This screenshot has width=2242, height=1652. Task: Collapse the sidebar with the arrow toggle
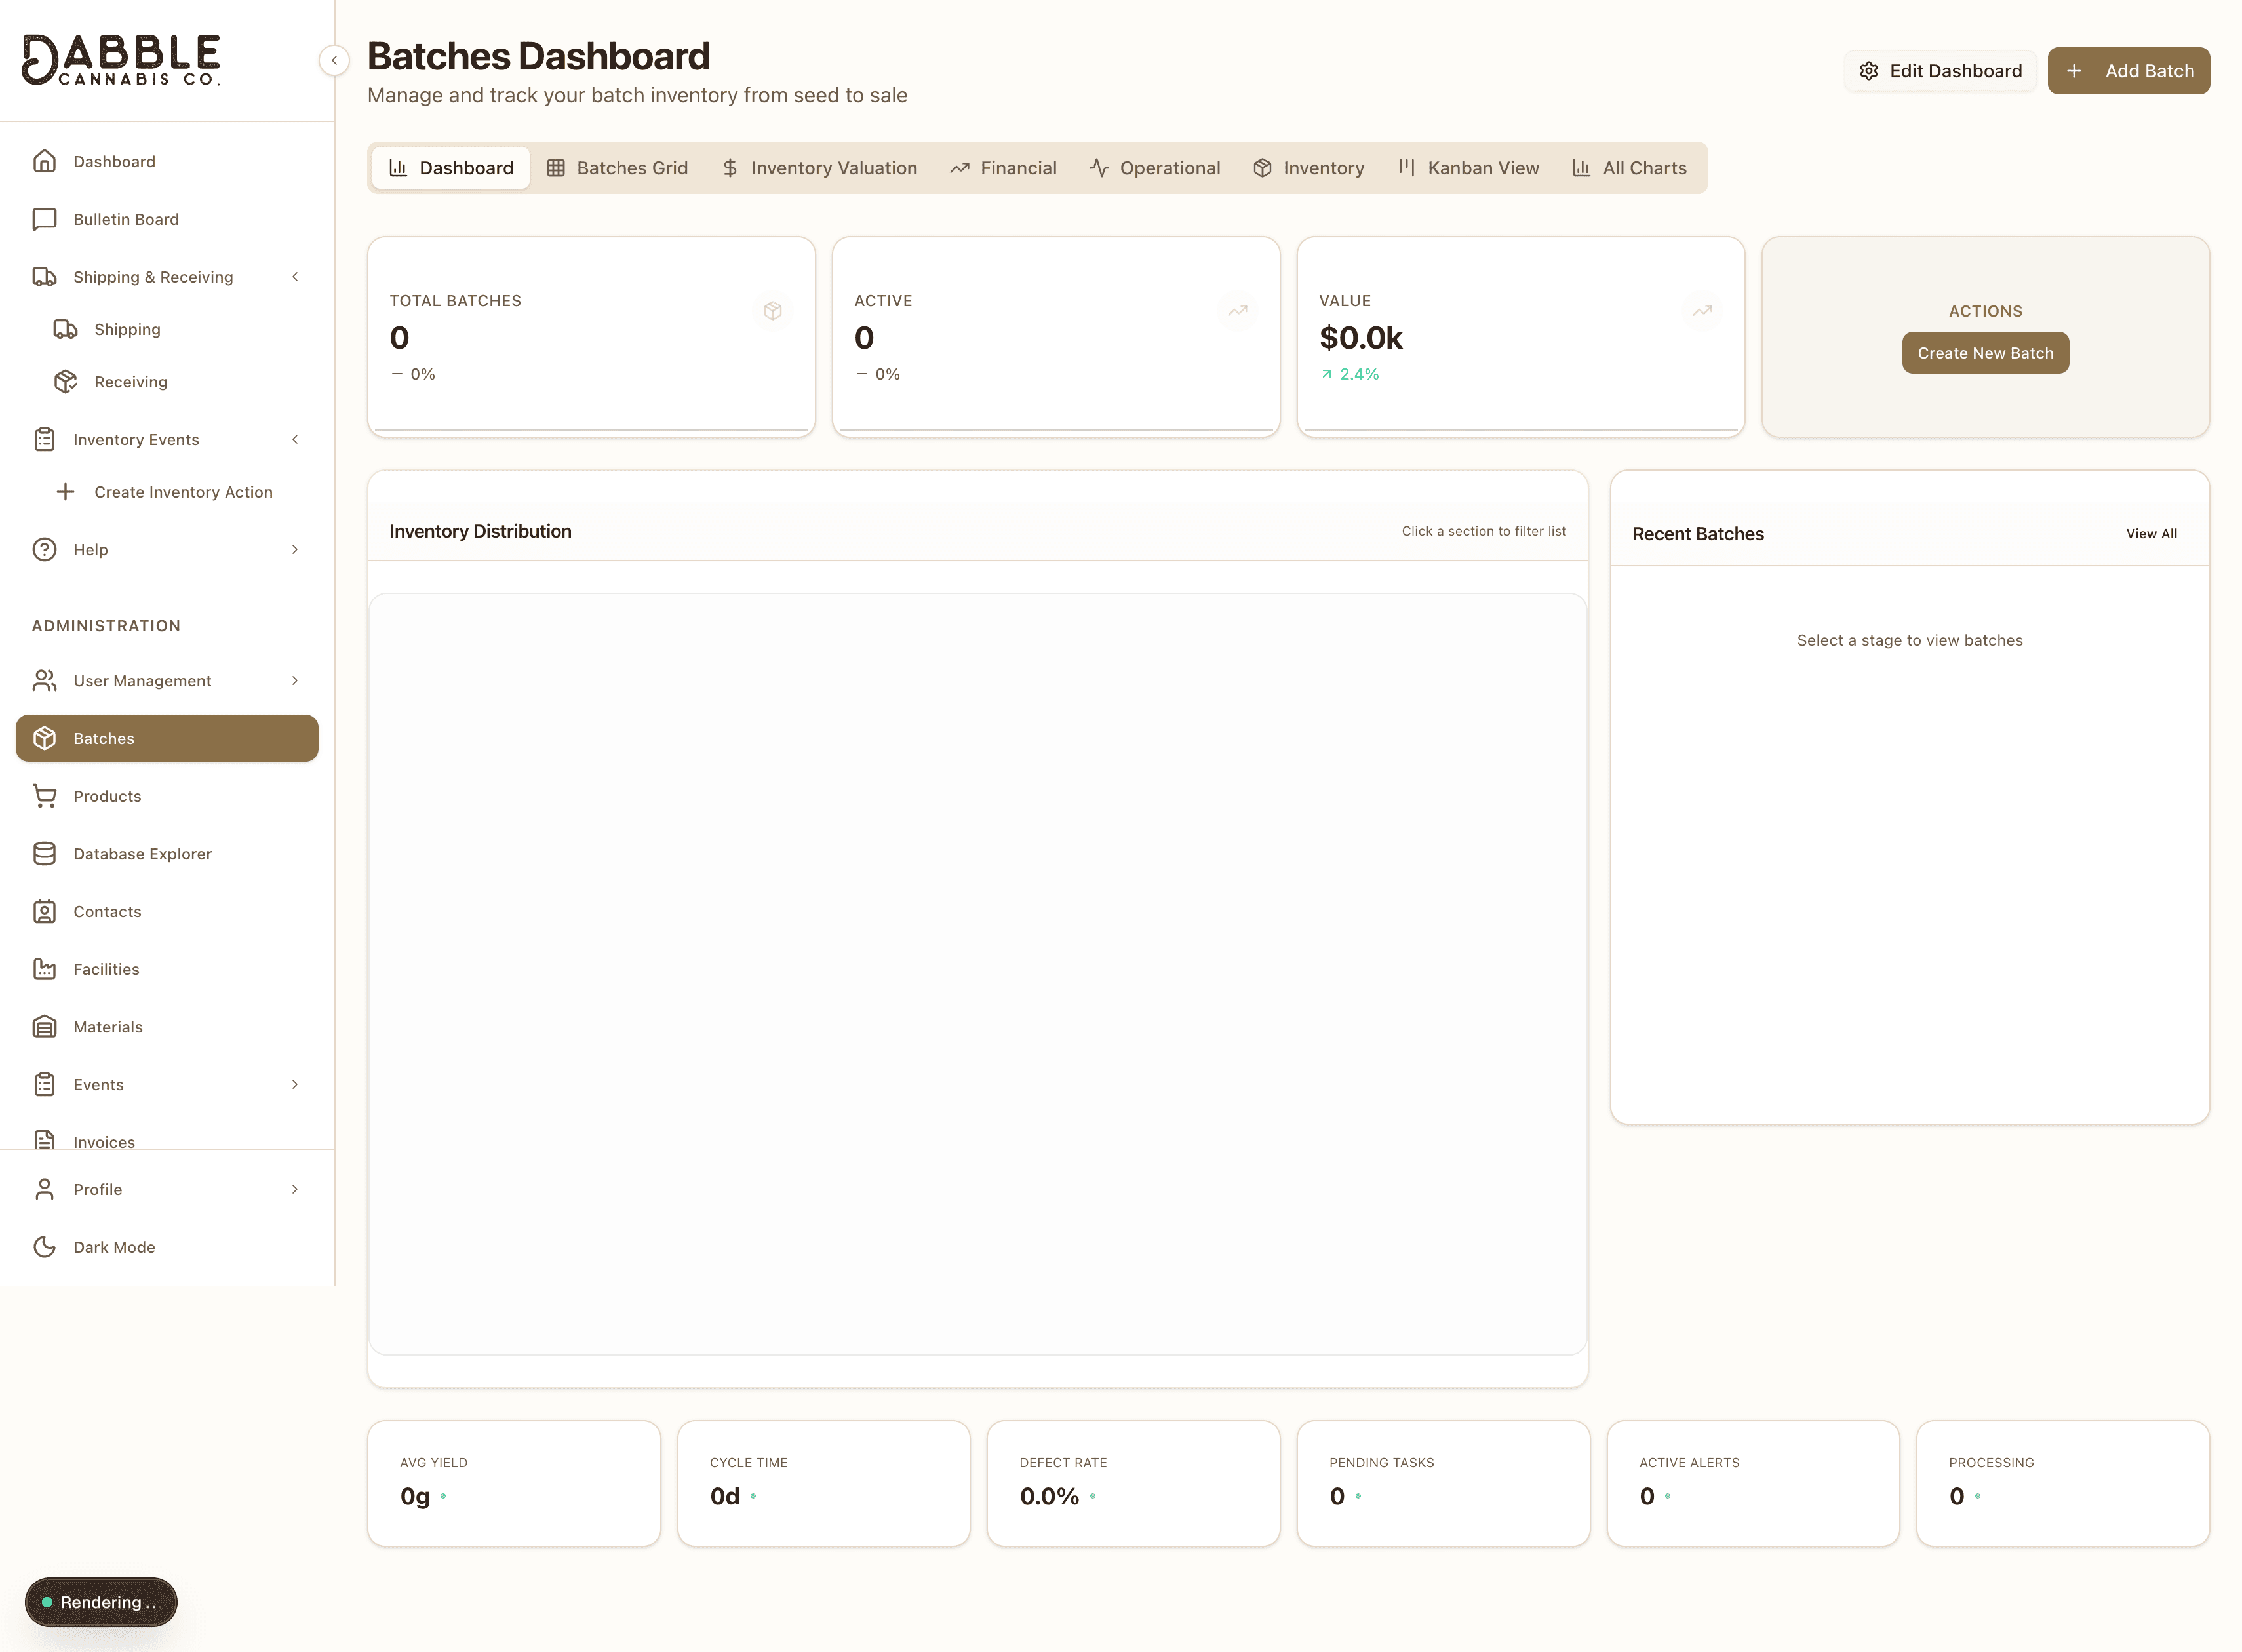(x=334, y=60)
